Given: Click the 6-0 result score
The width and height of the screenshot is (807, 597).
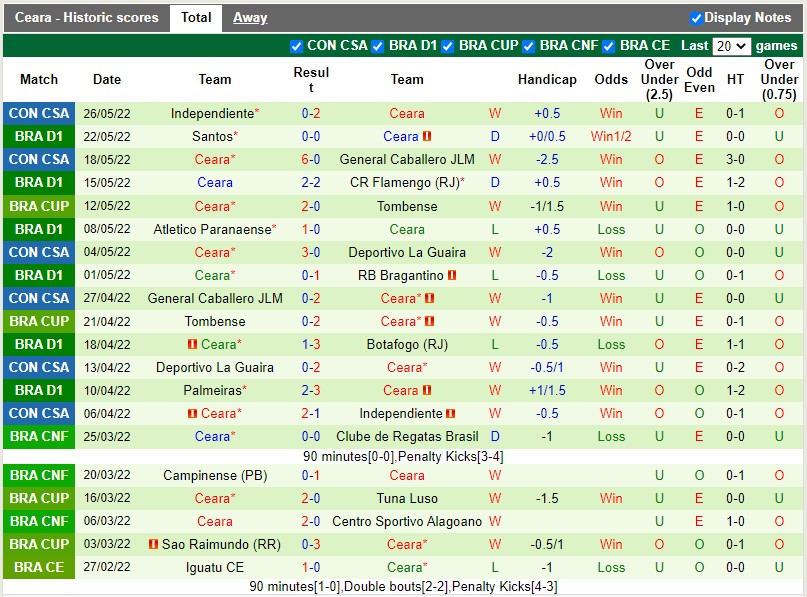Looking at the screenshot, I should 311,160.
